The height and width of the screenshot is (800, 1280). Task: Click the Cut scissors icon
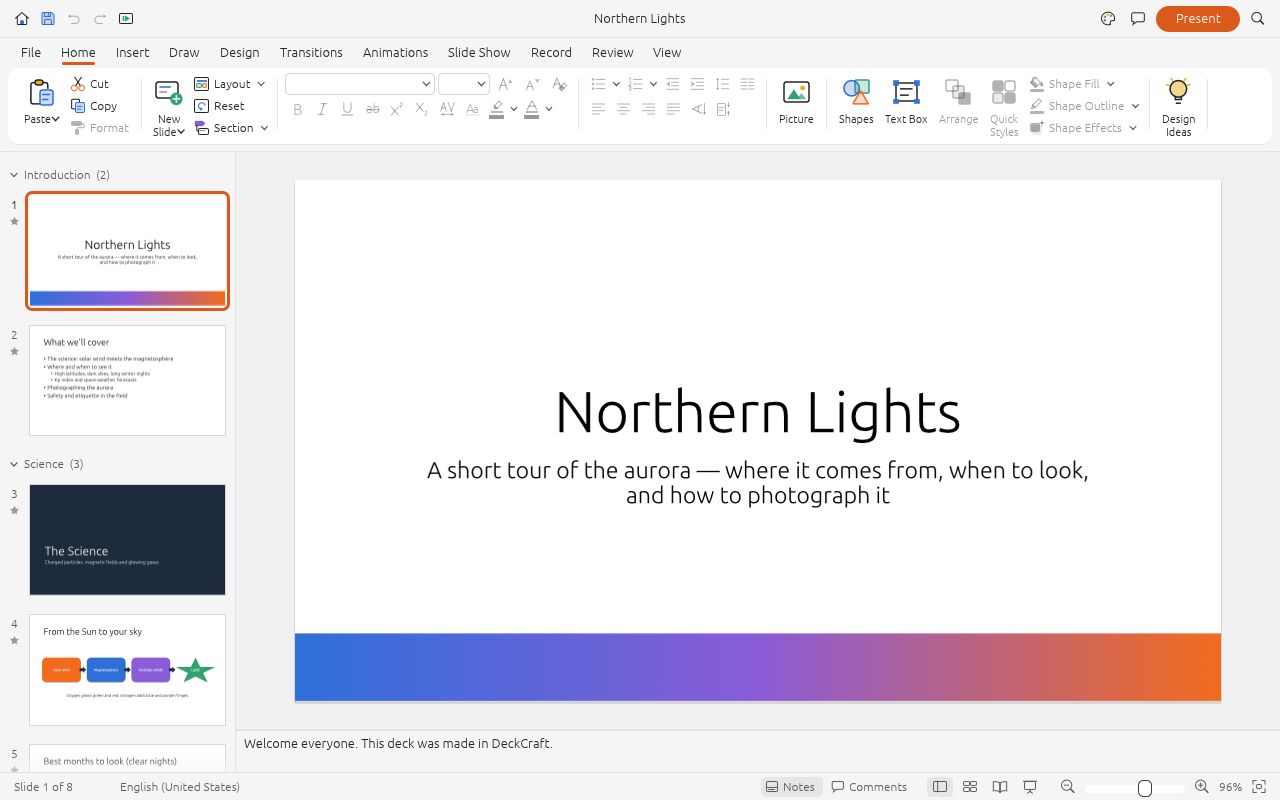coord(78,84)
